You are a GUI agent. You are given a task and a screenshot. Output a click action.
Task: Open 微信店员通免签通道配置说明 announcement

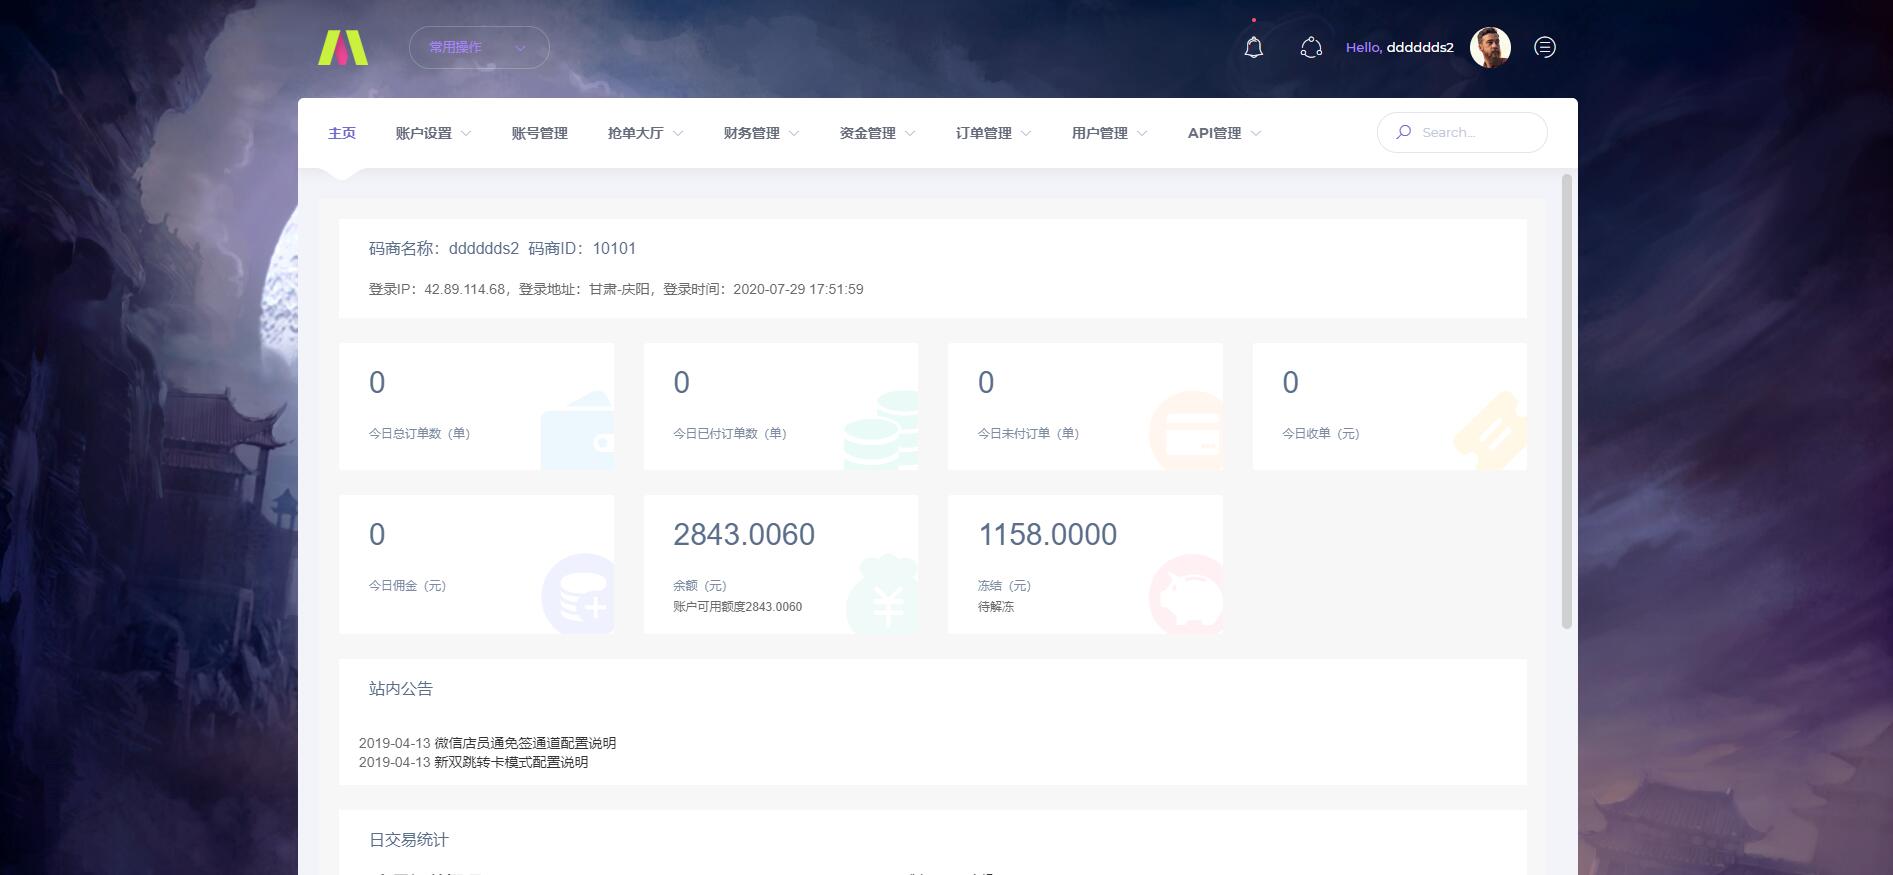click(x=525, y=743)
